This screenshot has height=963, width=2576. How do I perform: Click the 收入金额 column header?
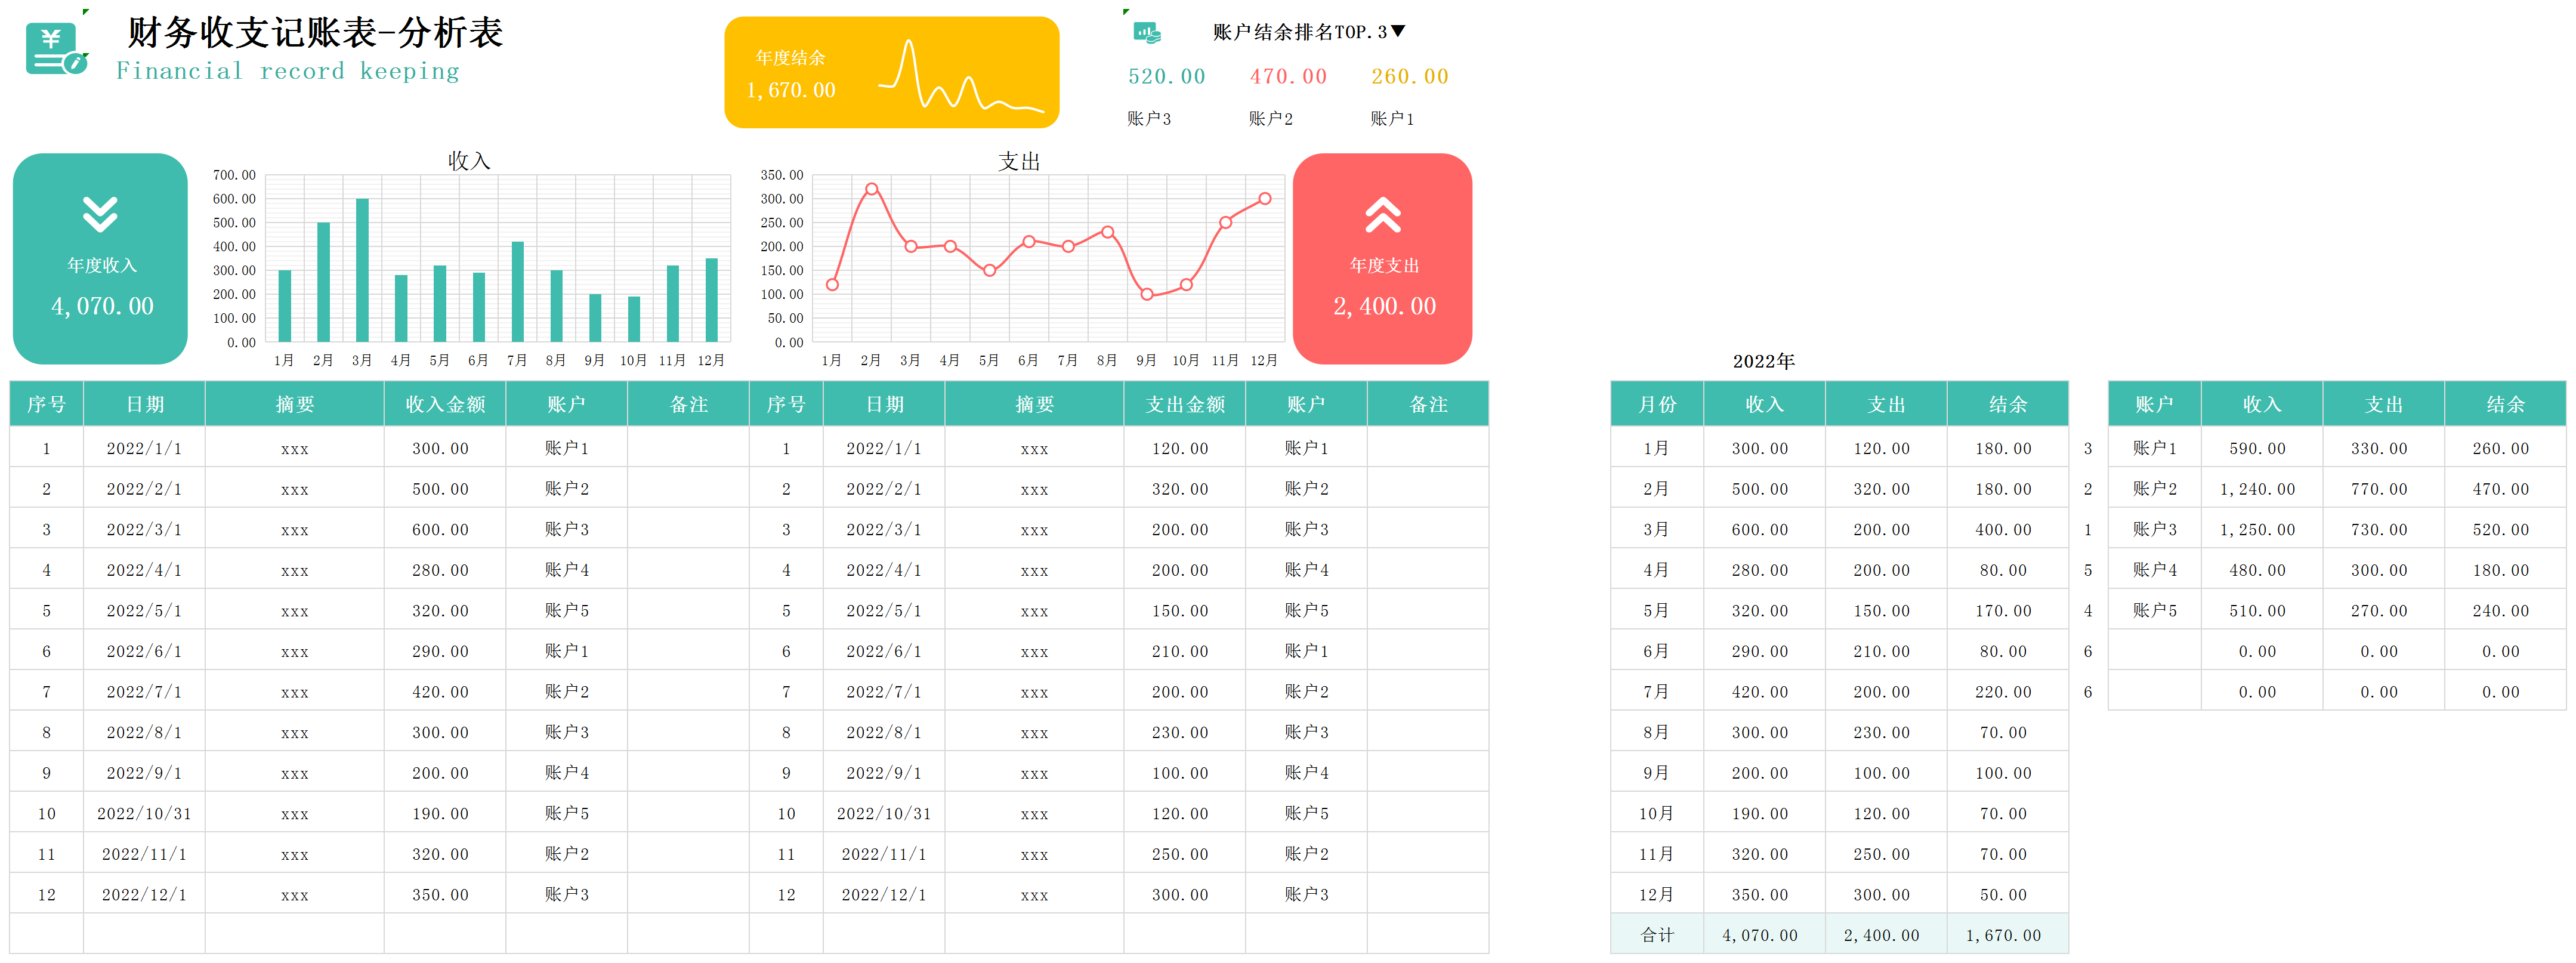(445, 404)
